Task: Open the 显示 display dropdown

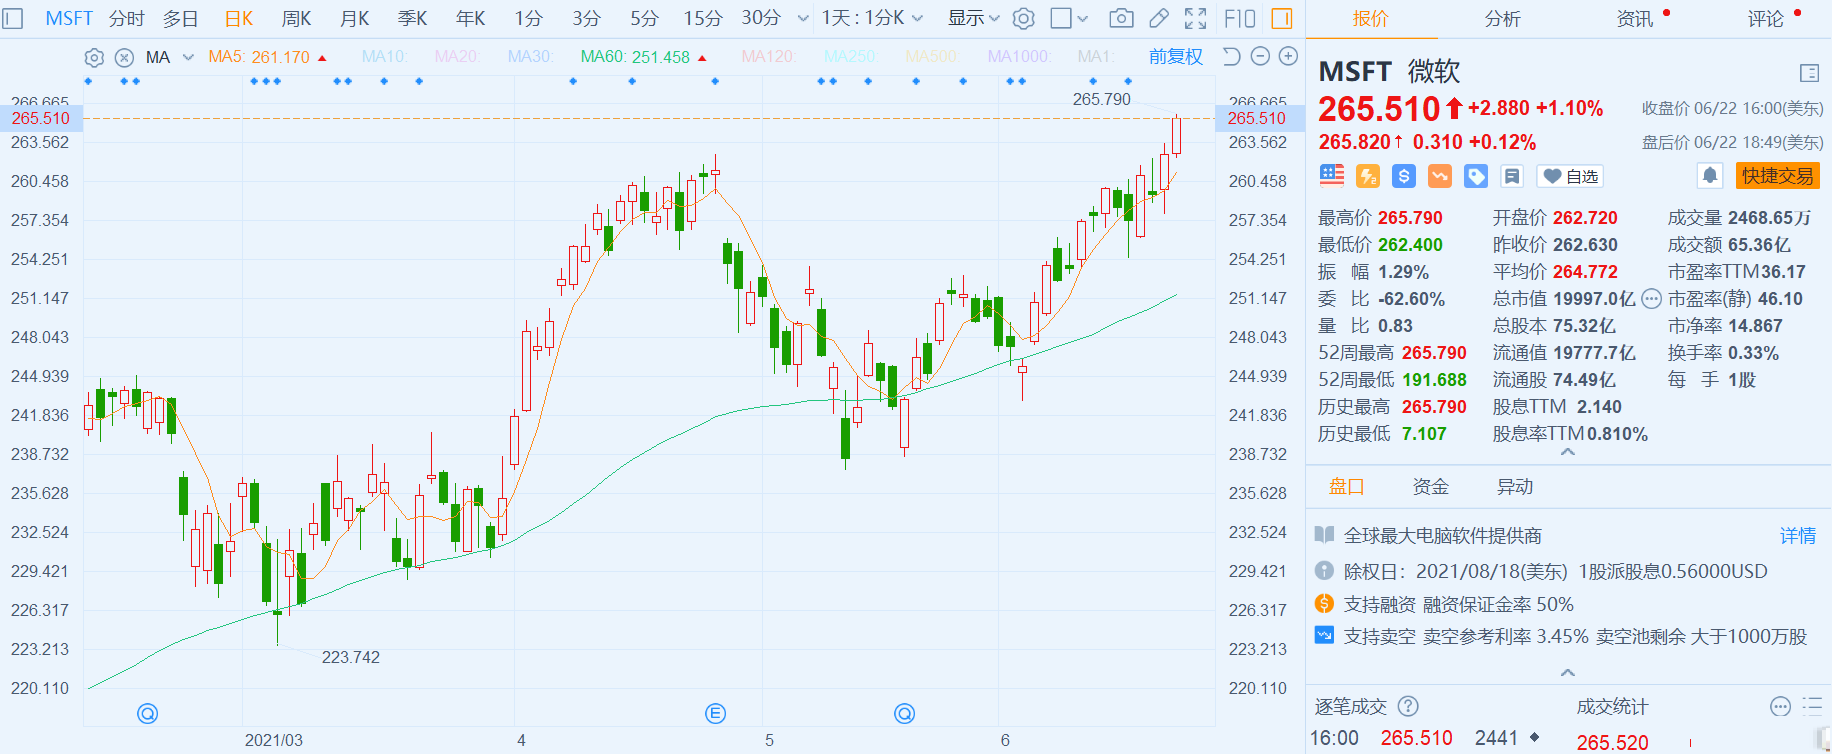Action: [973, 18]
